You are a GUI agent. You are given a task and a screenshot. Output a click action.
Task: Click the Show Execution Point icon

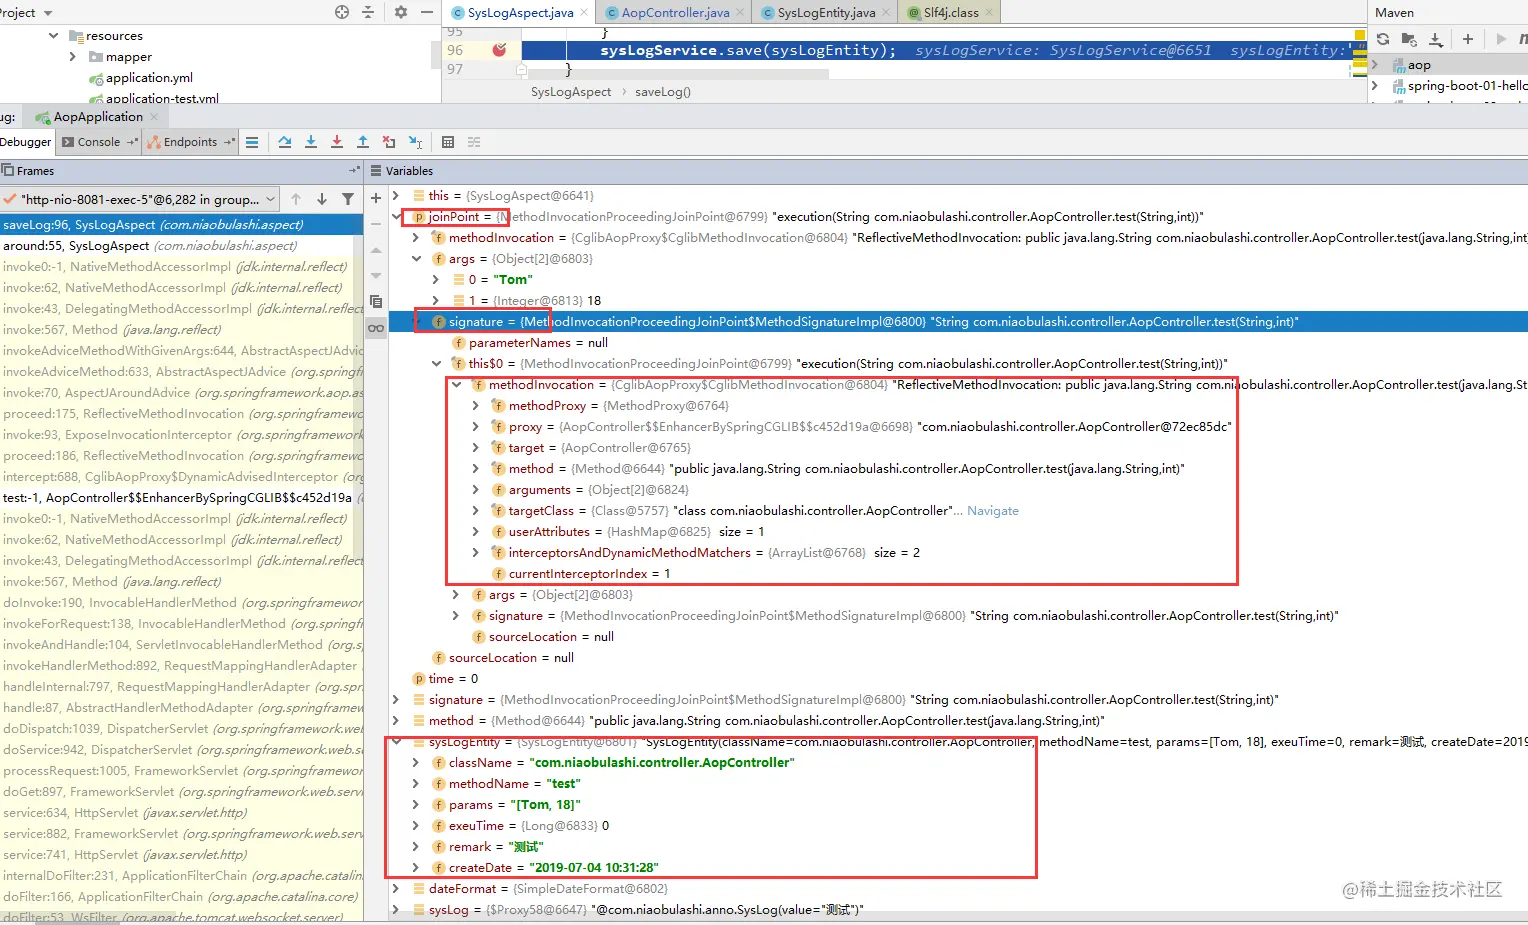[252, 142]
